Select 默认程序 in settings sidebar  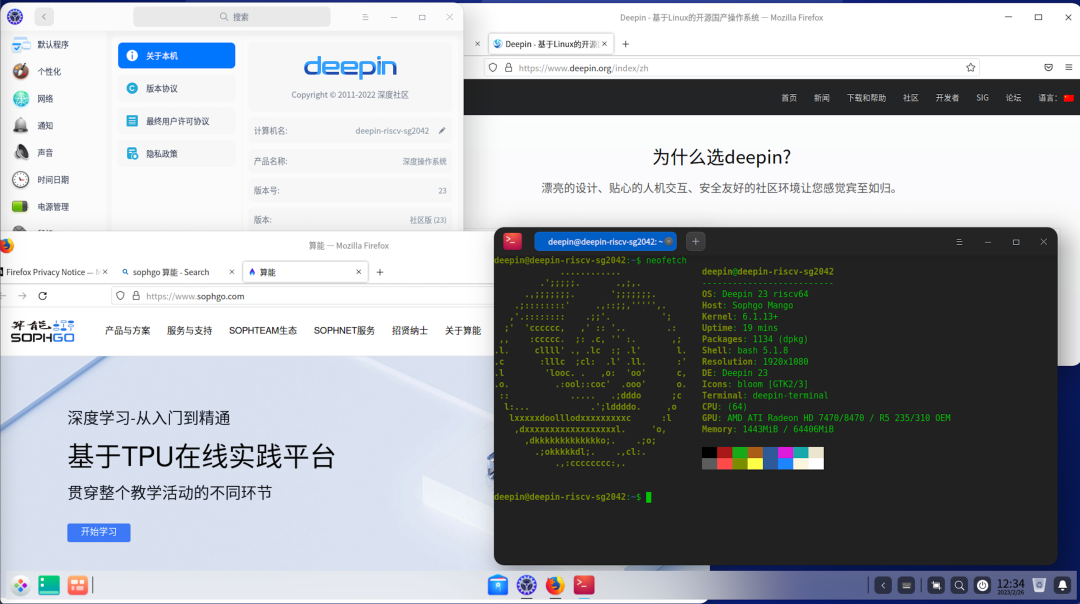click(x=54, y=45)
